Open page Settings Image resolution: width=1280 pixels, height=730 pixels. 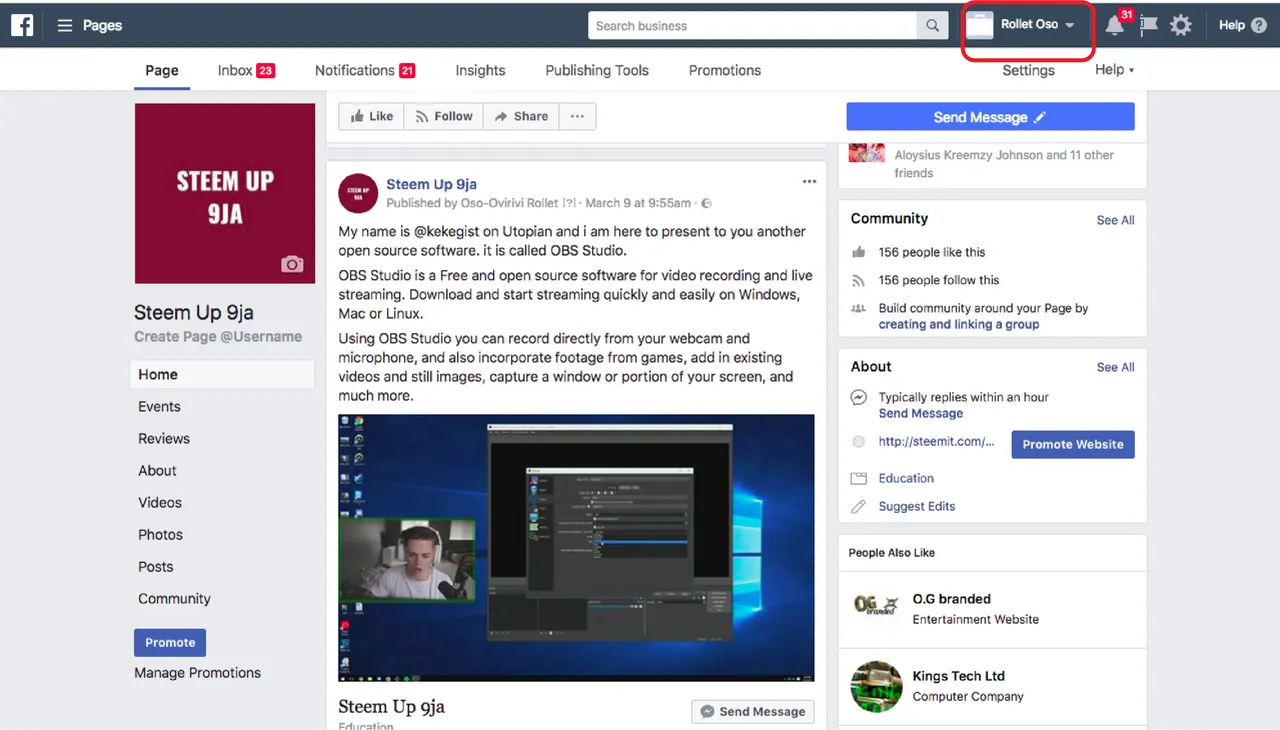1028,70
